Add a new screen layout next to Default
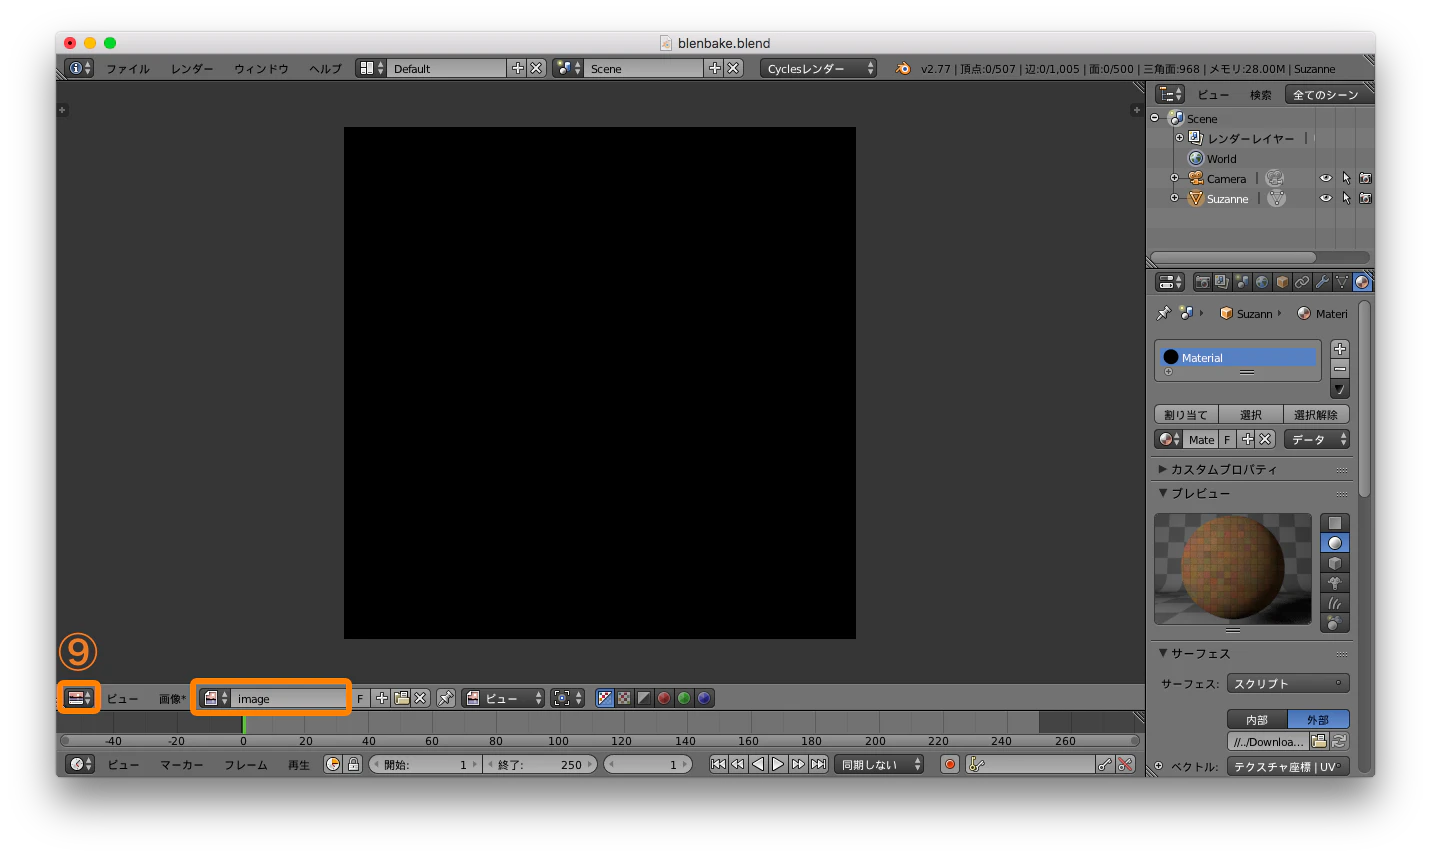Viewport: 1431px width, 857px height. pyautogui.click(x=517, y=68)
